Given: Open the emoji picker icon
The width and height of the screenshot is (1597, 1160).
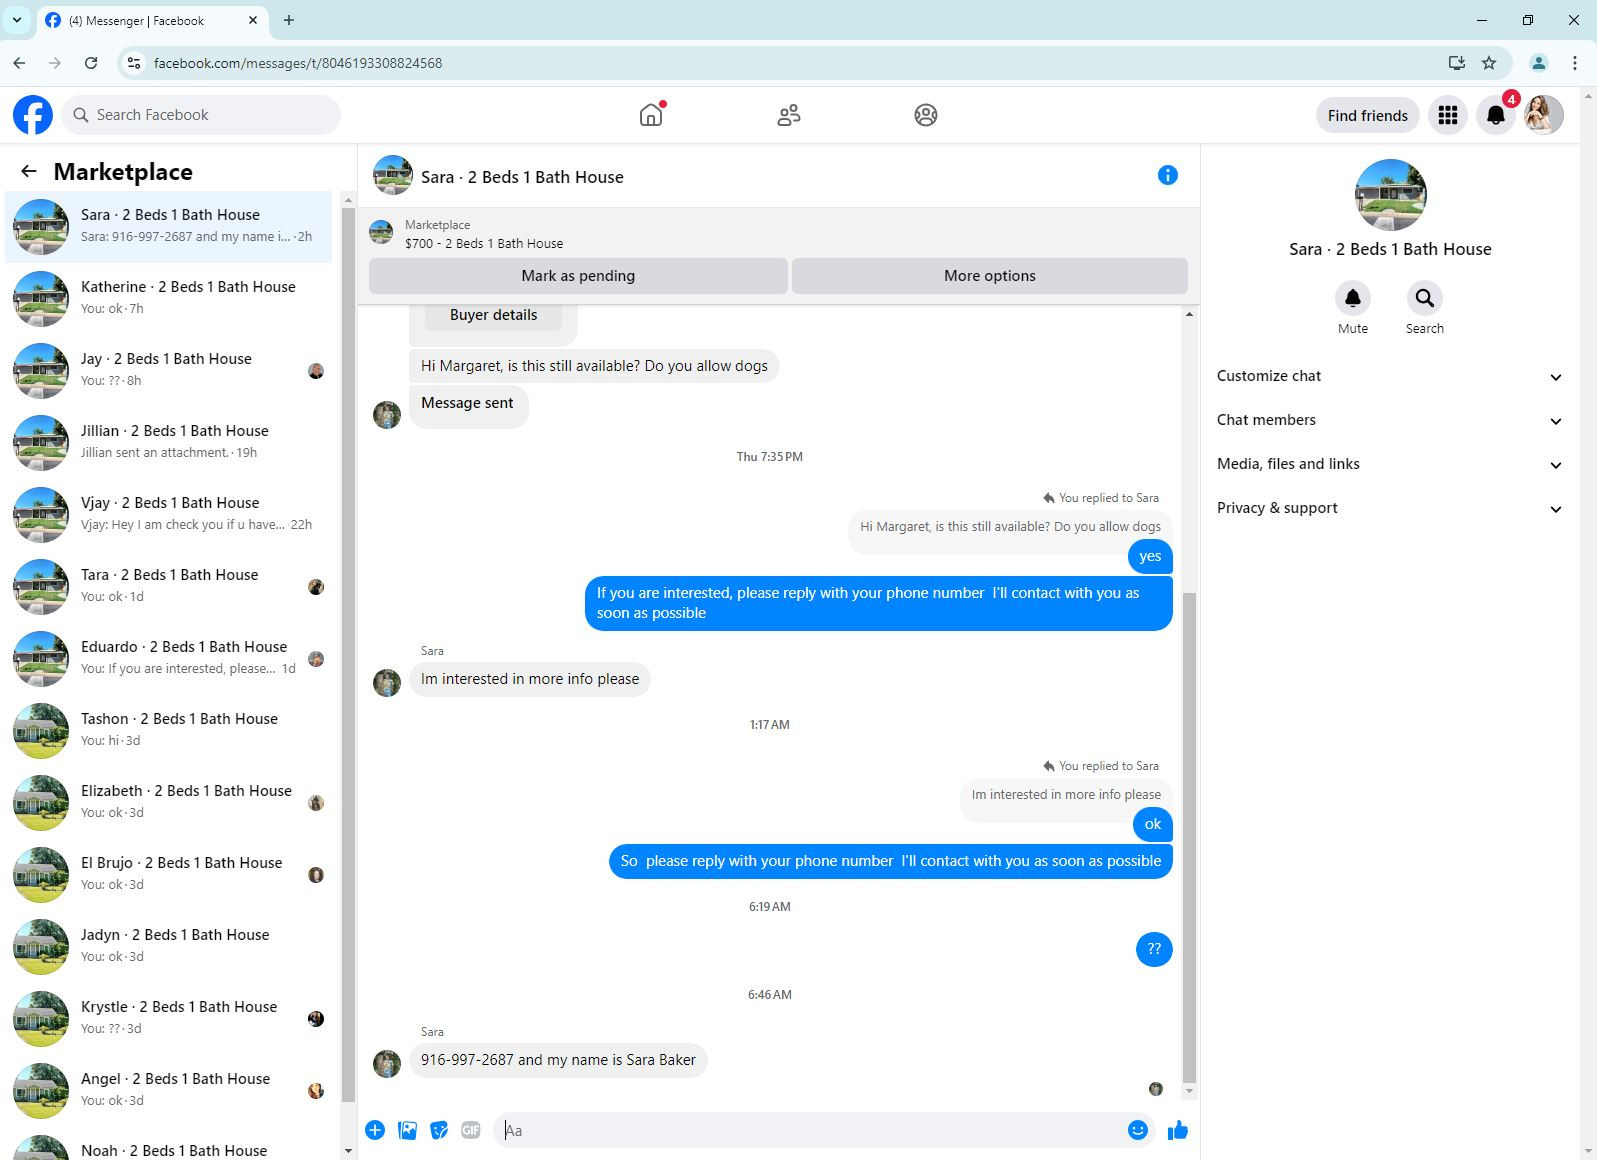Looking at the screenshot, I should tap(1137, 1130).
